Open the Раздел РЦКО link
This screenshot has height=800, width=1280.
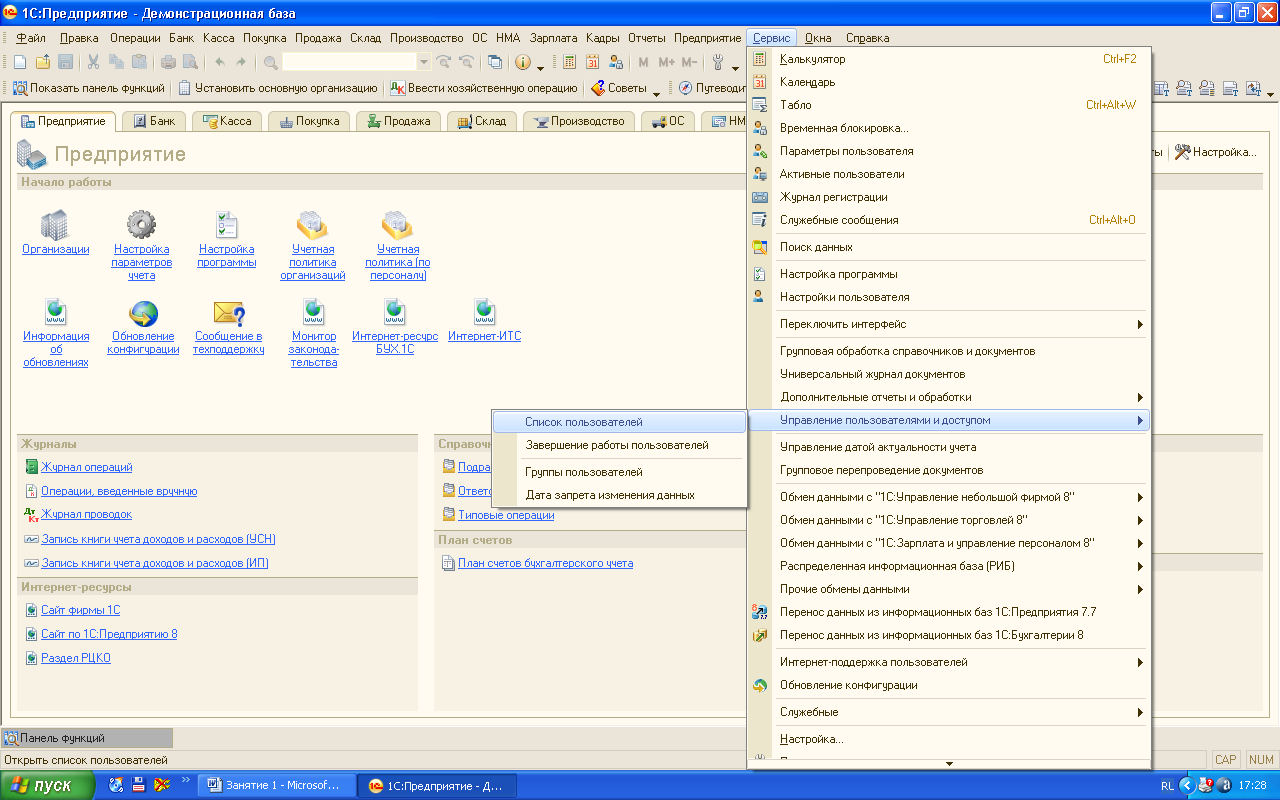point(76,658)
